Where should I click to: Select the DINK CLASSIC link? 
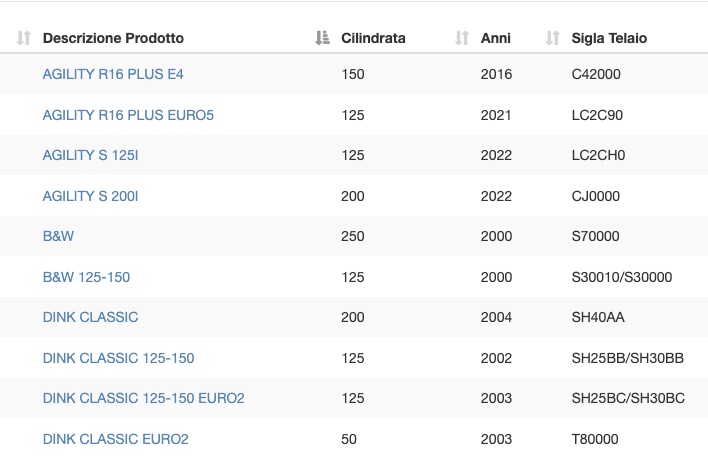[90, 317]
